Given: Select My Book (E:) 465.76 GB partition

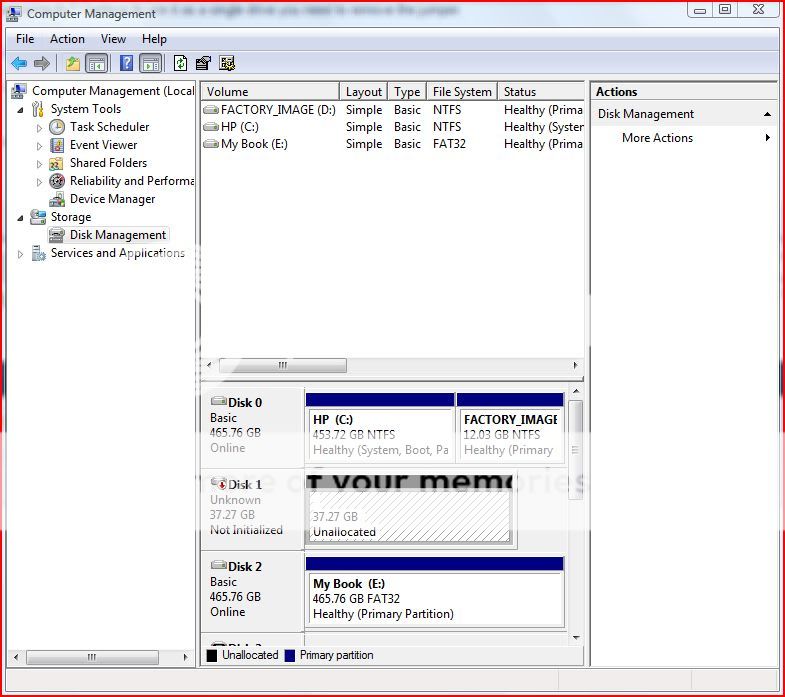Looking at the screenshot, I should (x=435, y=591).
